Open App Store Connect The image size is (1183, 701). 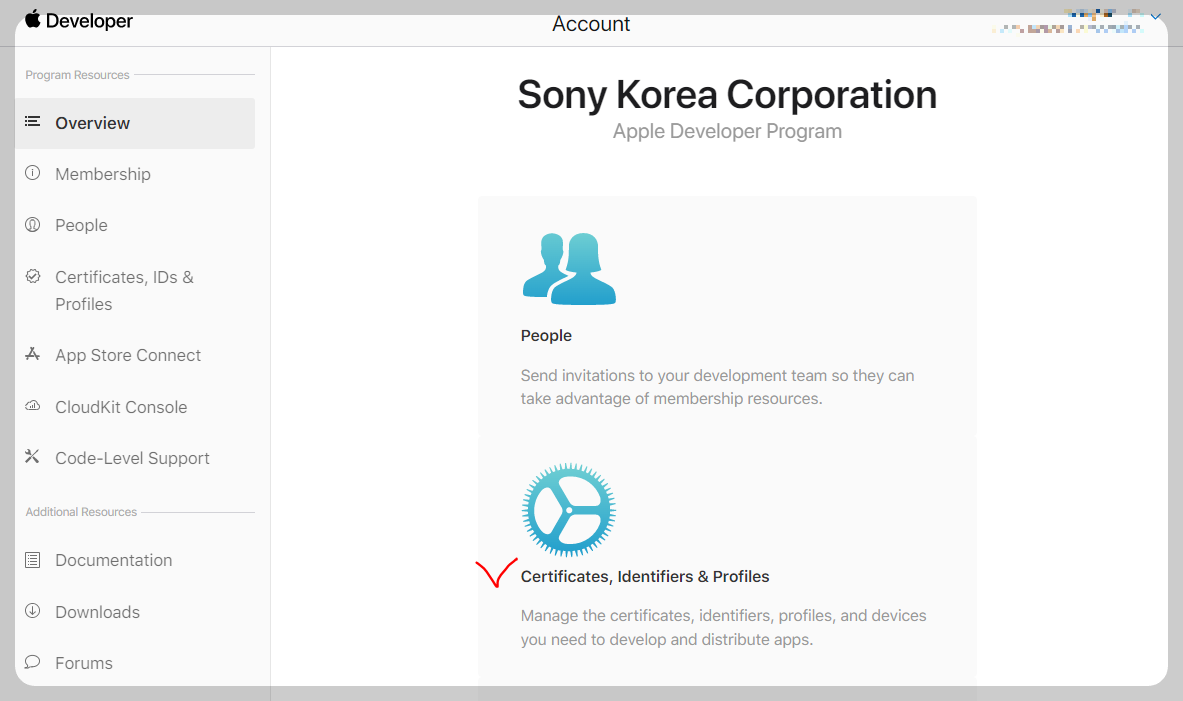click(128, 355)
